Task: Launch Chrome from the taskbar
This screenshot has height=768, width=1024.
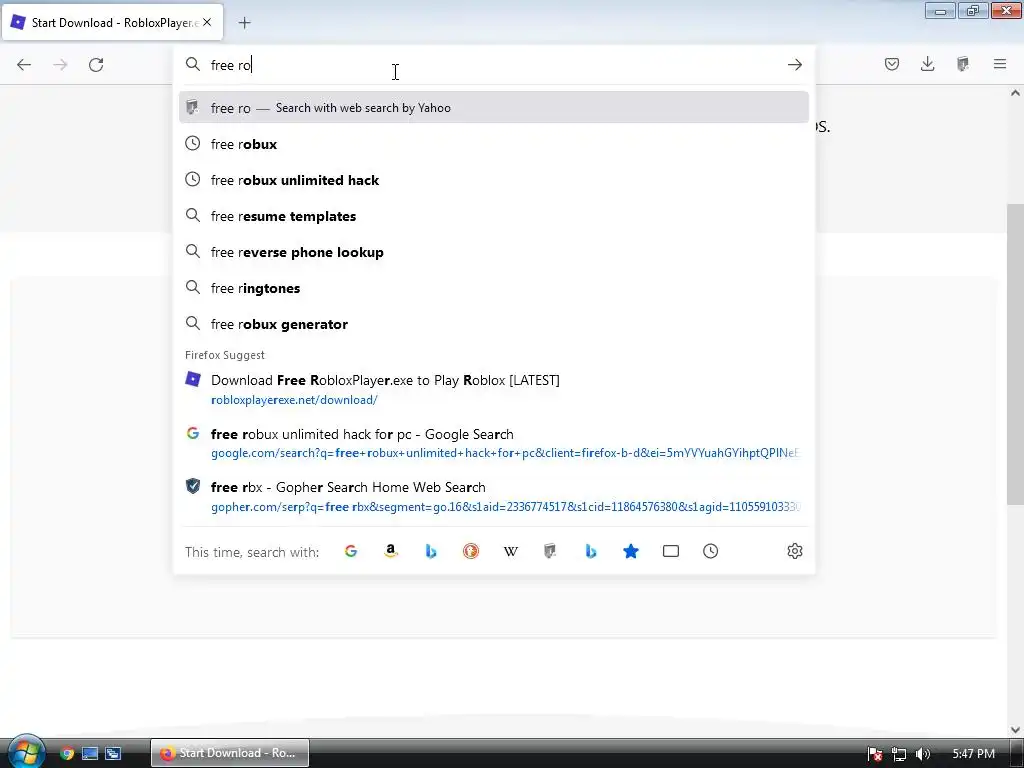Action: [67, 753]
